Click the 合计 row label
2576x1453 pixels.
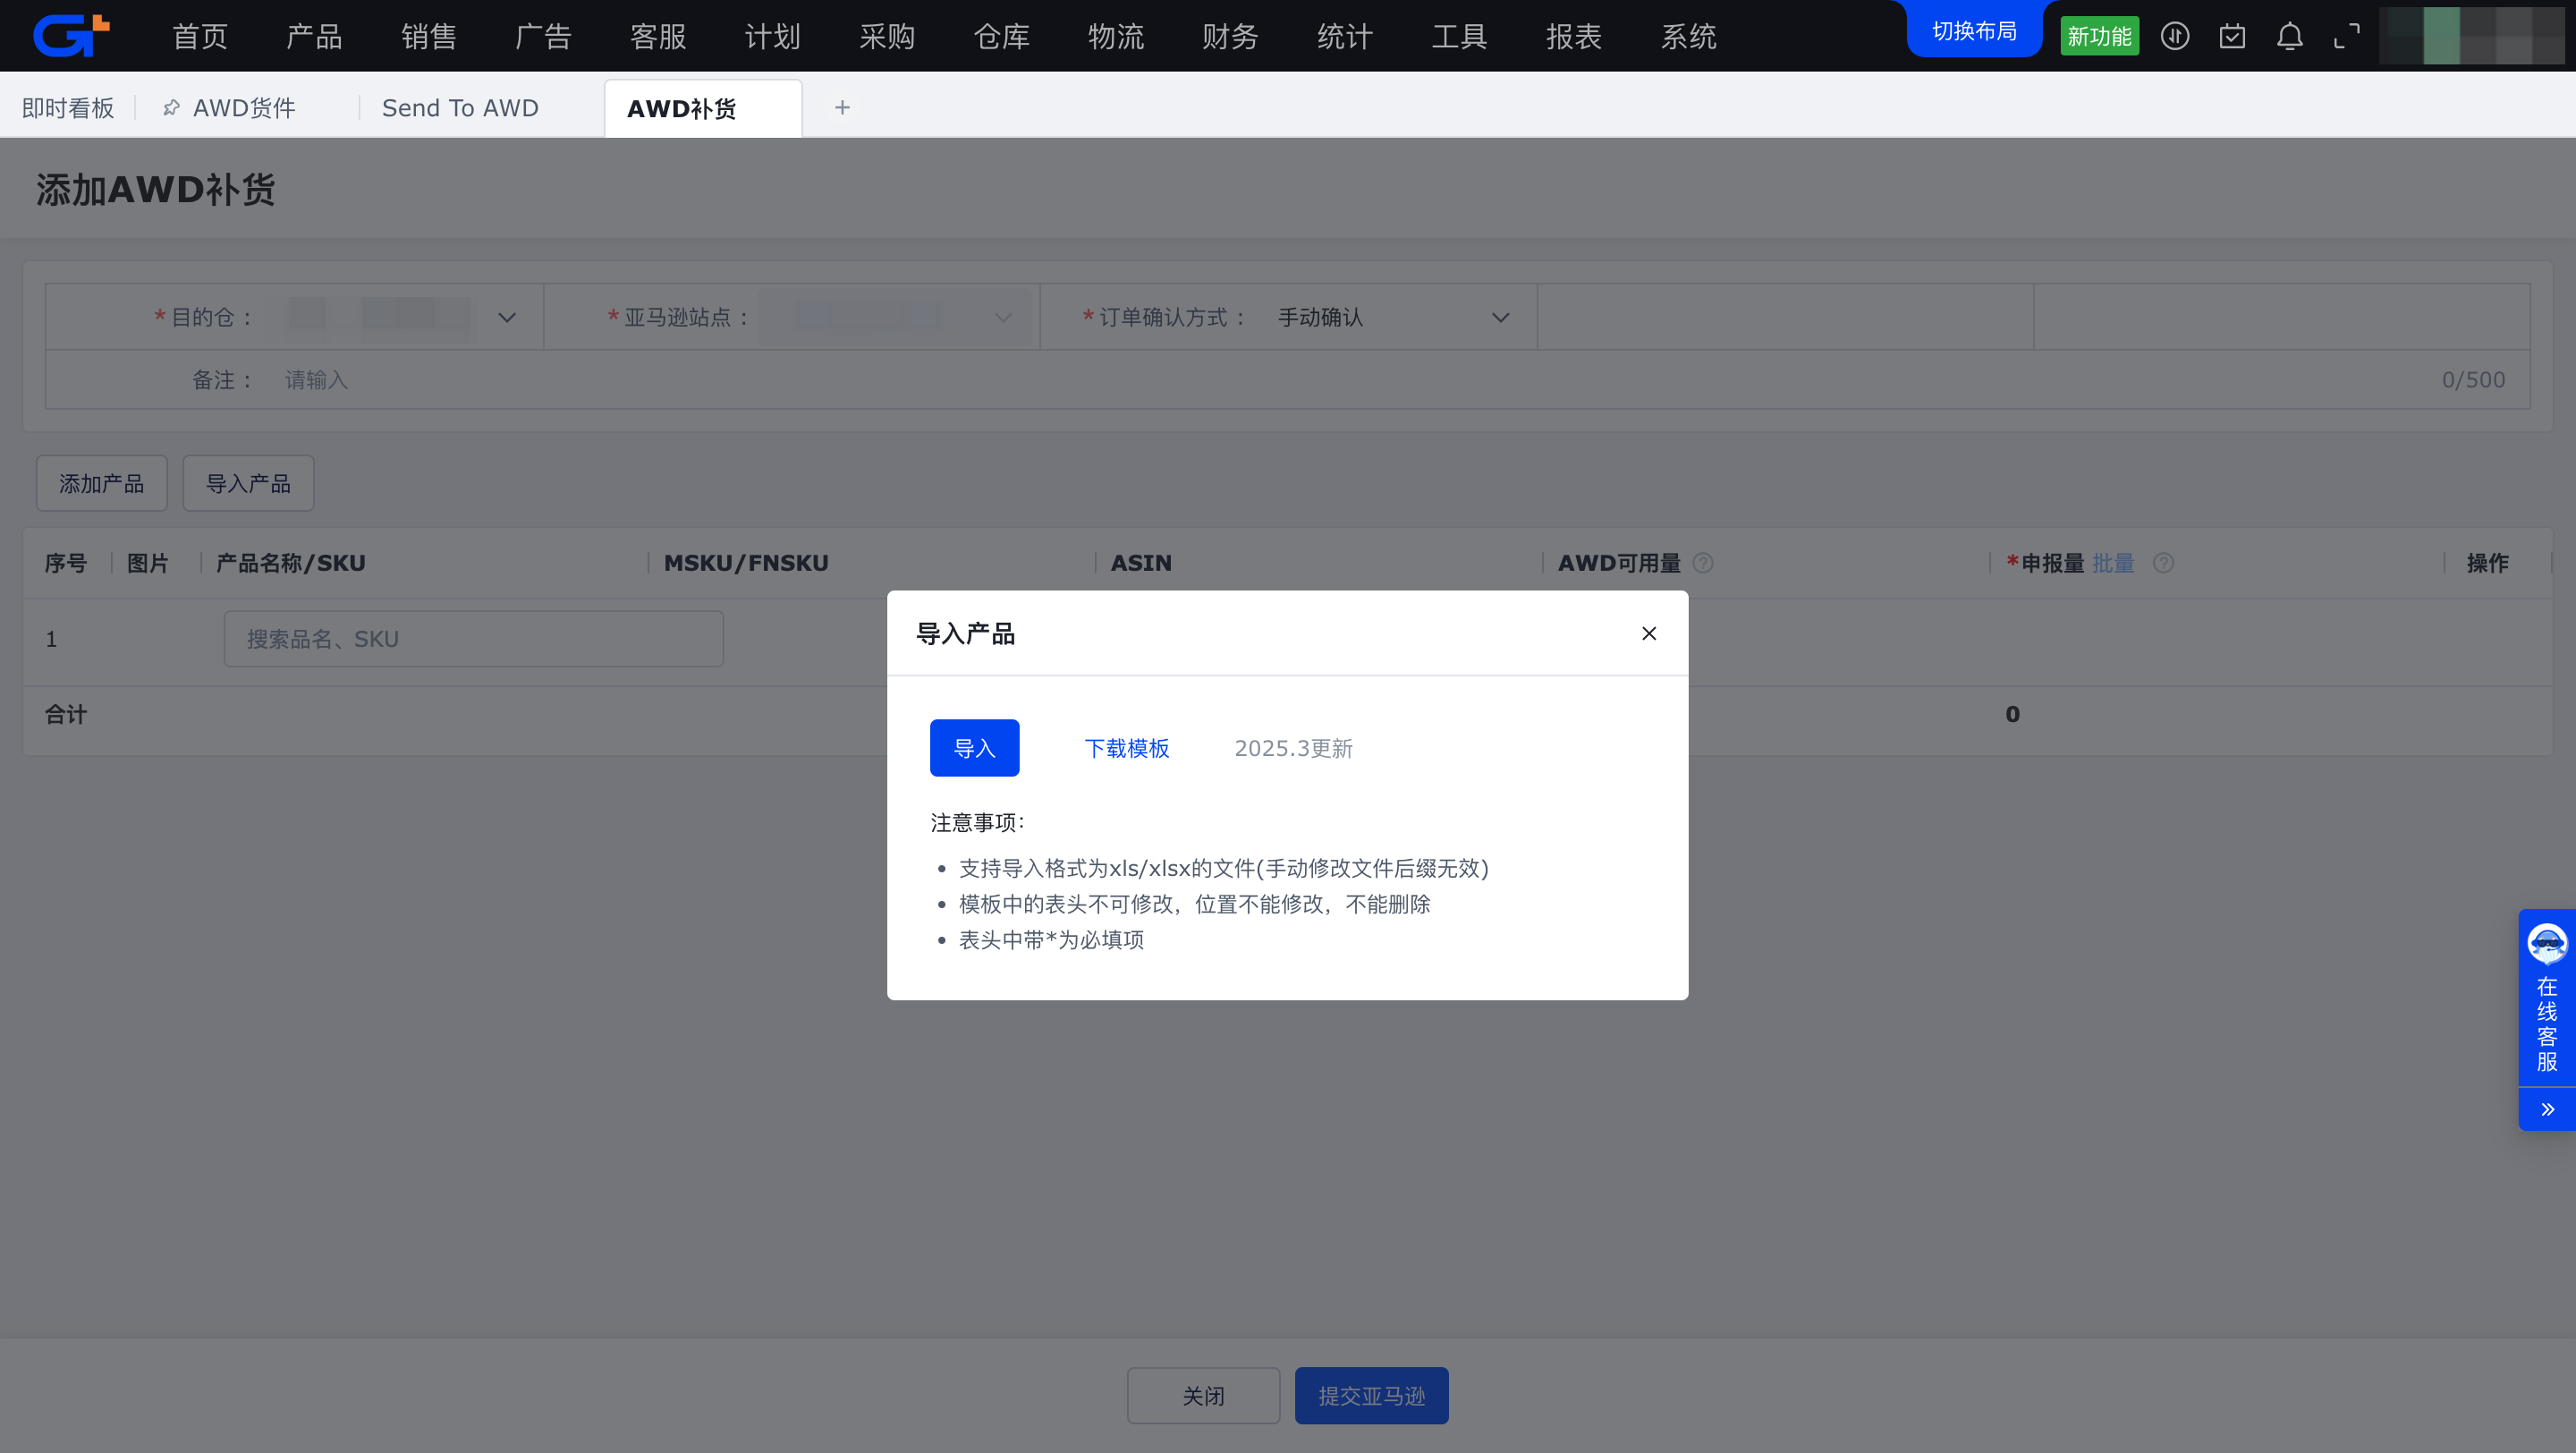click(x=66, y=714)
